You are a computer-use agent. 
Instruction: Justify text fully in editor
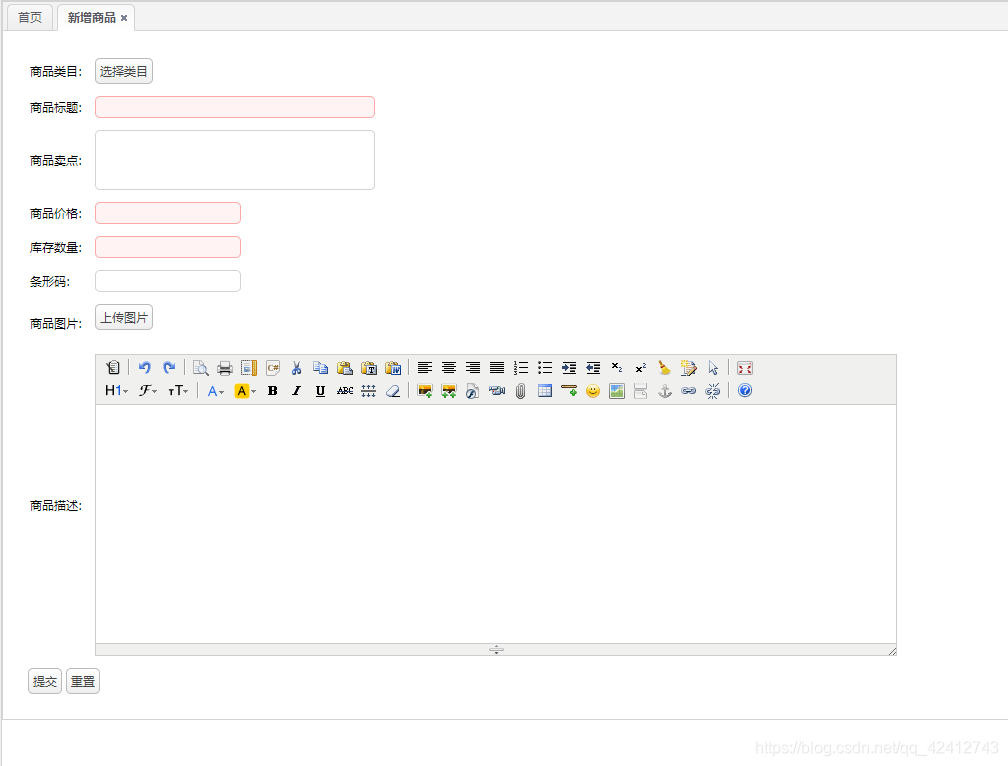click(x=497, y=368)
